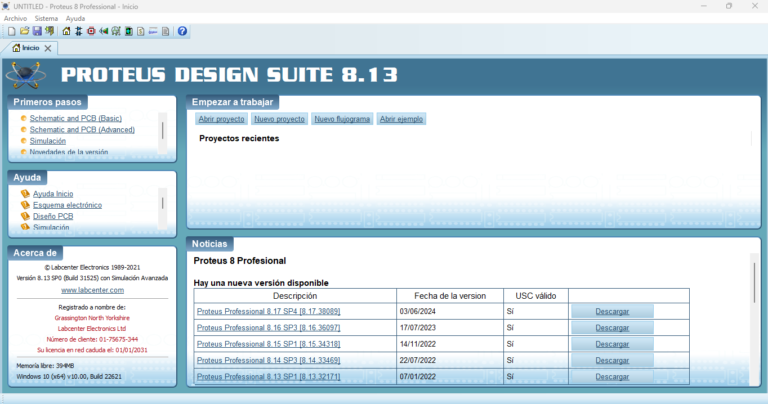The height and width of the screenshot is (404, 768).
Task: Open Proteus Professional 8.13 SP1 link
Action: coord(268,377)
